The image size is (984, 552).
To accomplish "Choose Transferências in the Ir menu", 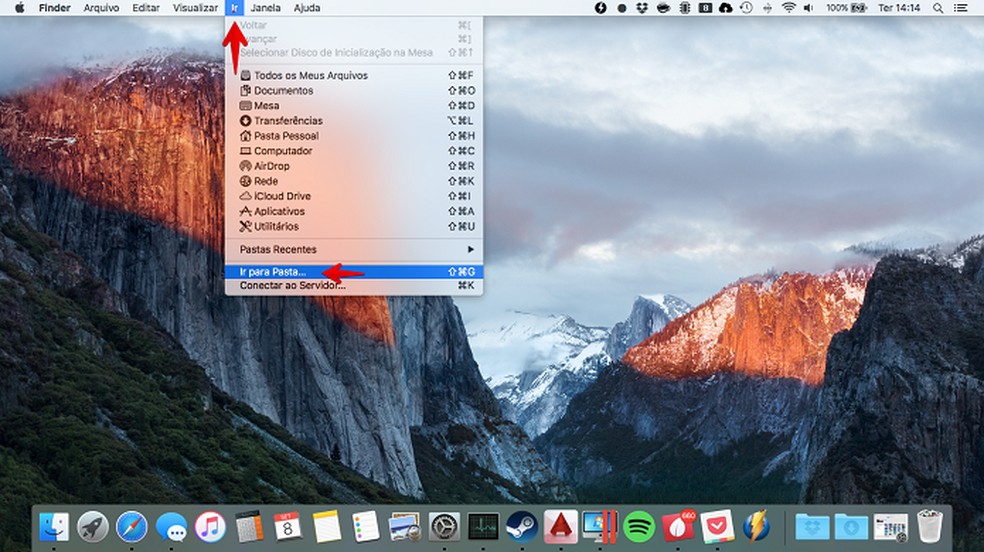I will tap(354, 120).
